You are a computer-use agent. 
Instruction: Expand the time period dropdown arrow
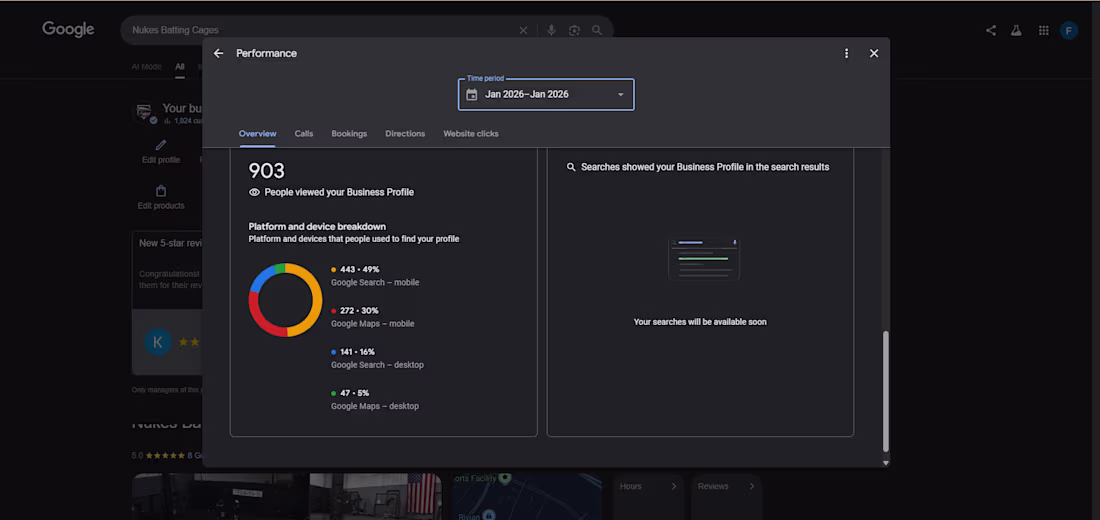coord(620,95)
